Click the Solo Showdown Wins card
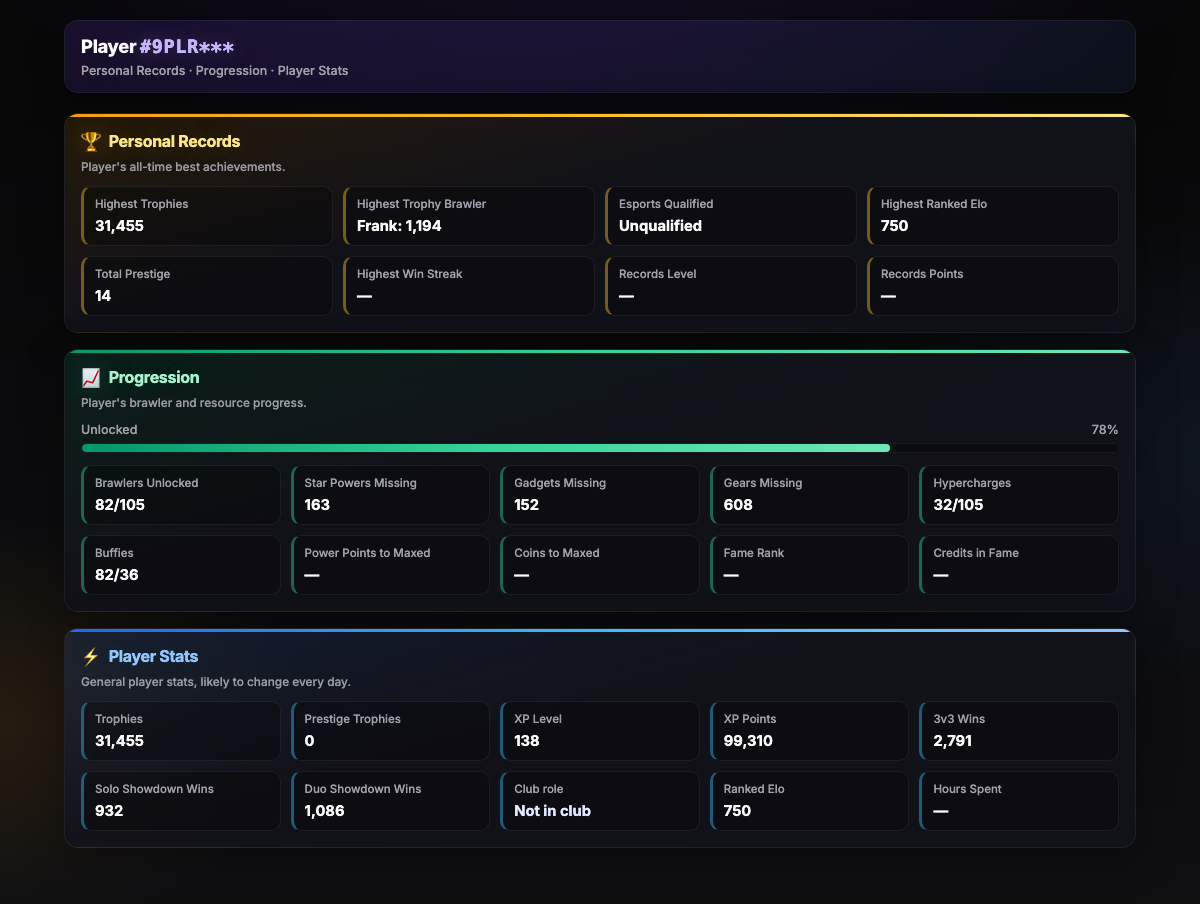 181,801
